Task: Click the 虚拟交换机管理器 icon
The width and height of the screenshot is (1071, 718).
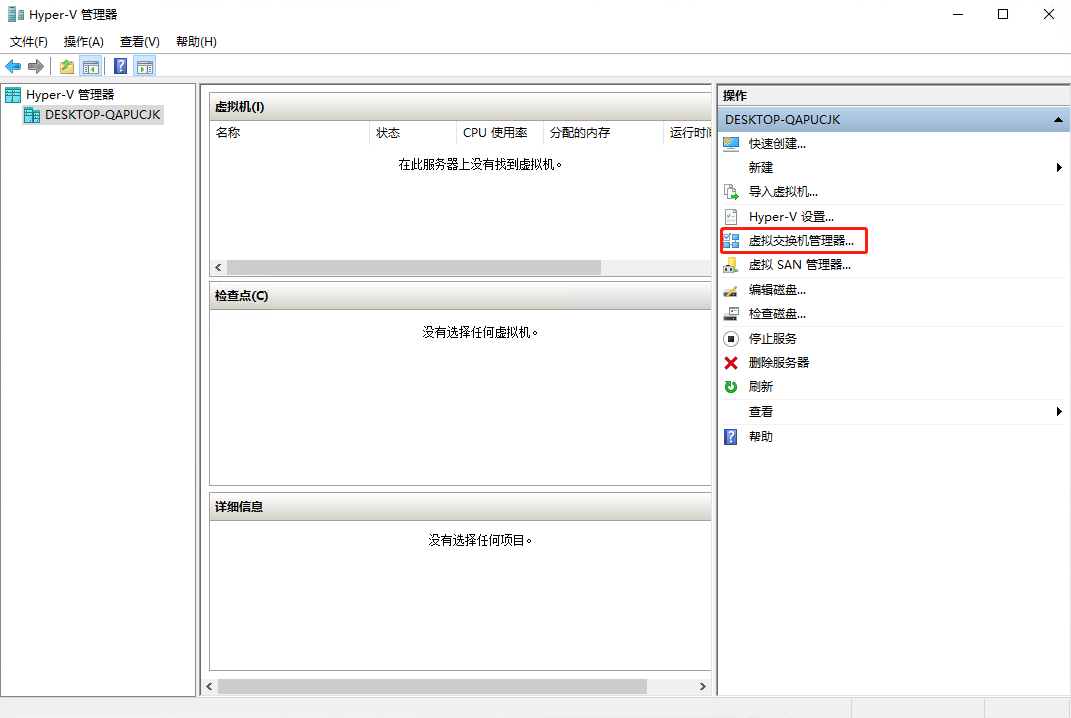Action: 731,240
